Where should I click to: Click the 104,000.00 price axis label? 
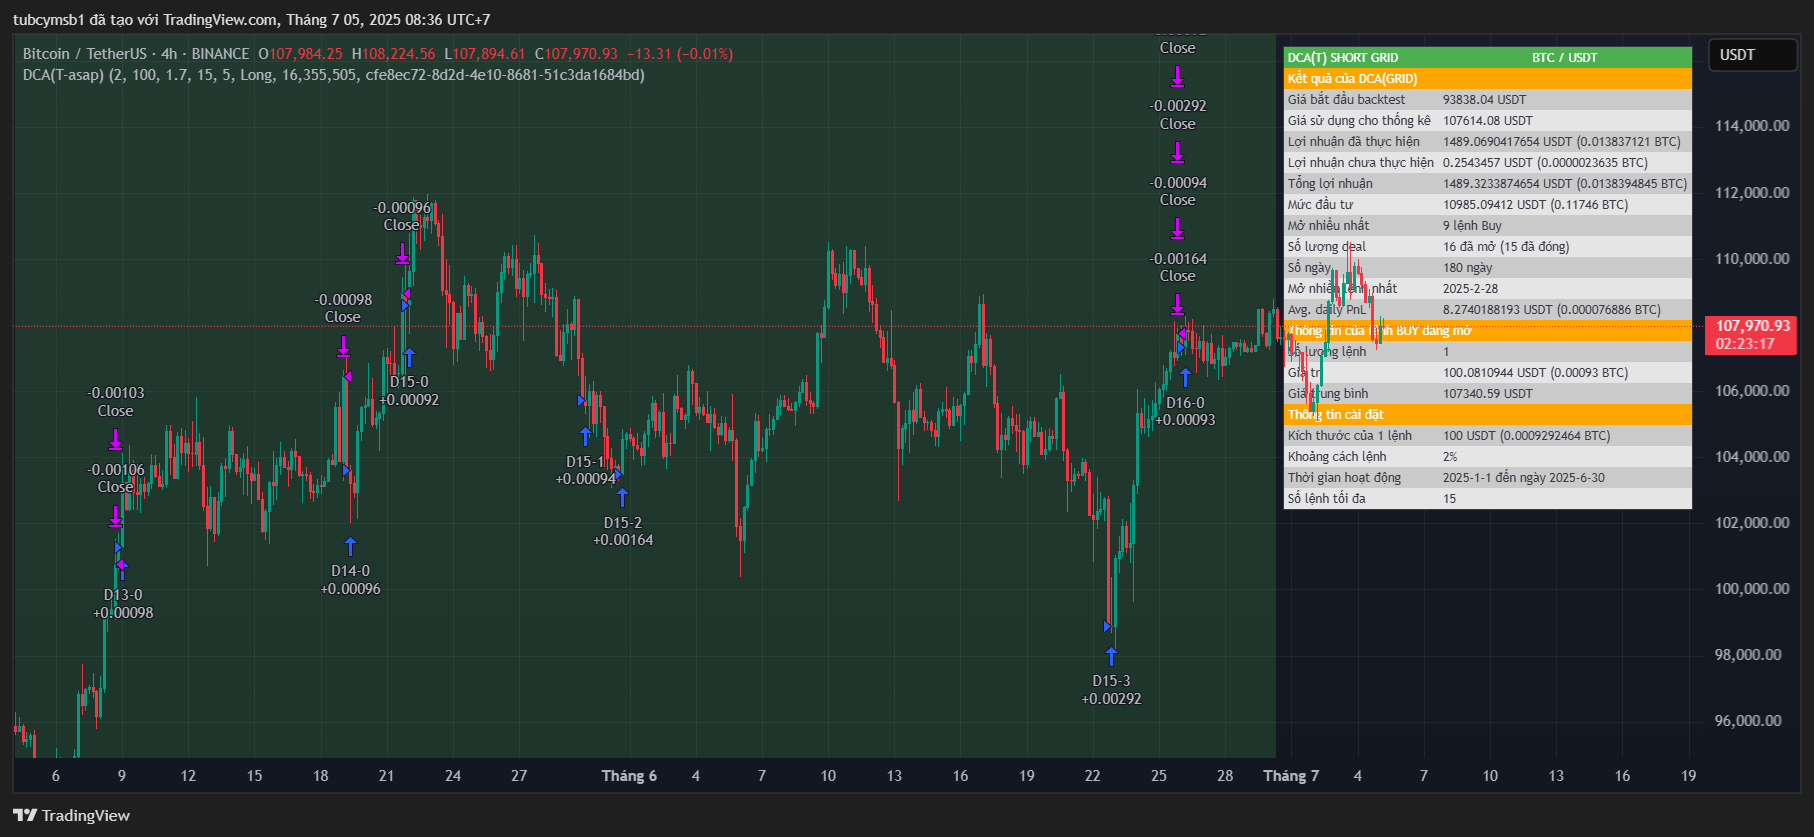(1752, 457)
